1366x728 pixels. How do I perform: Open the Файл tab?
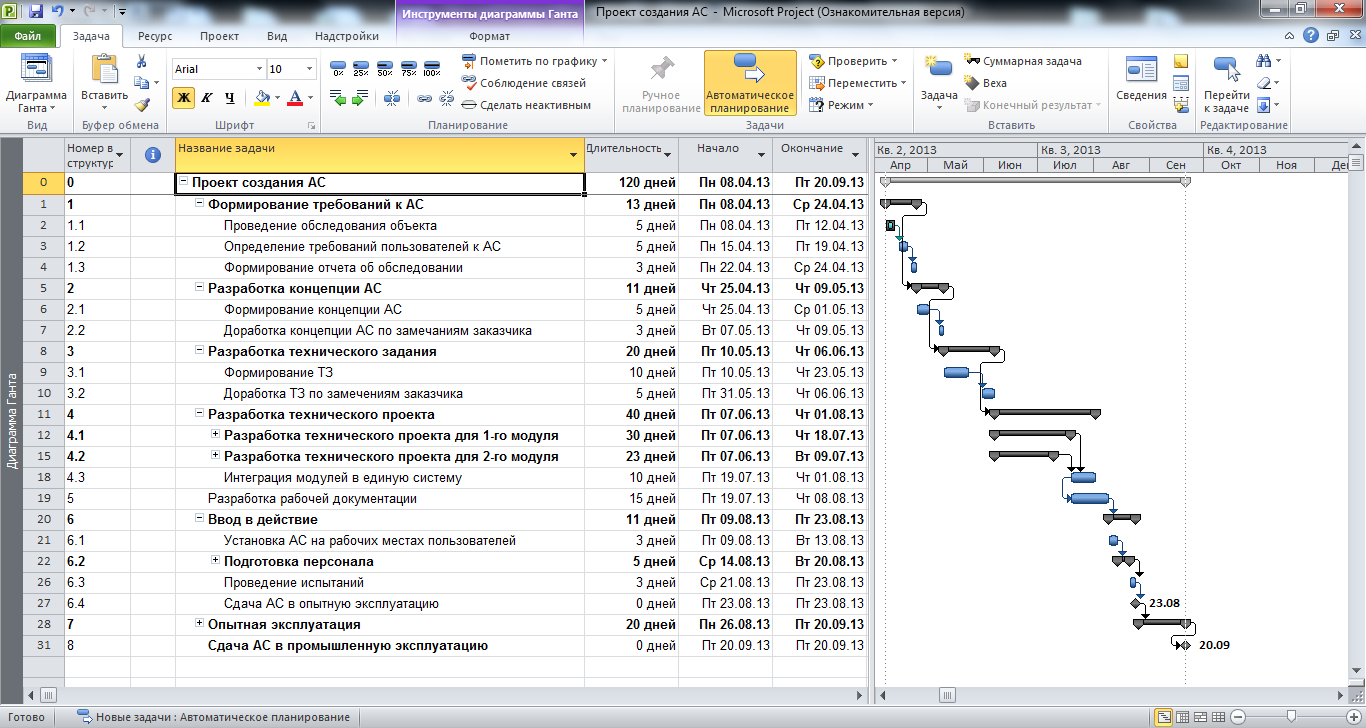28,36
